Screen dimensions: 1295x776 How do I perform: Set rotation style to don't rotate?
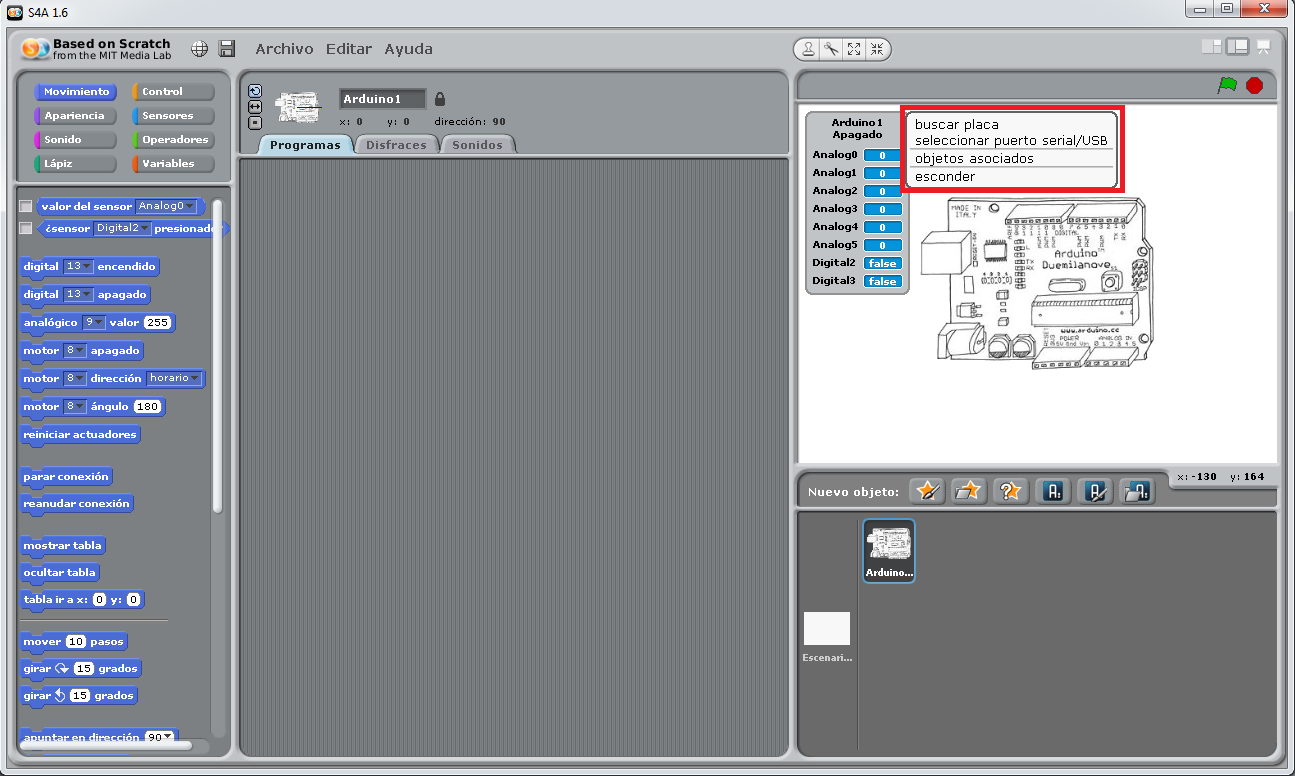point(254,122)
